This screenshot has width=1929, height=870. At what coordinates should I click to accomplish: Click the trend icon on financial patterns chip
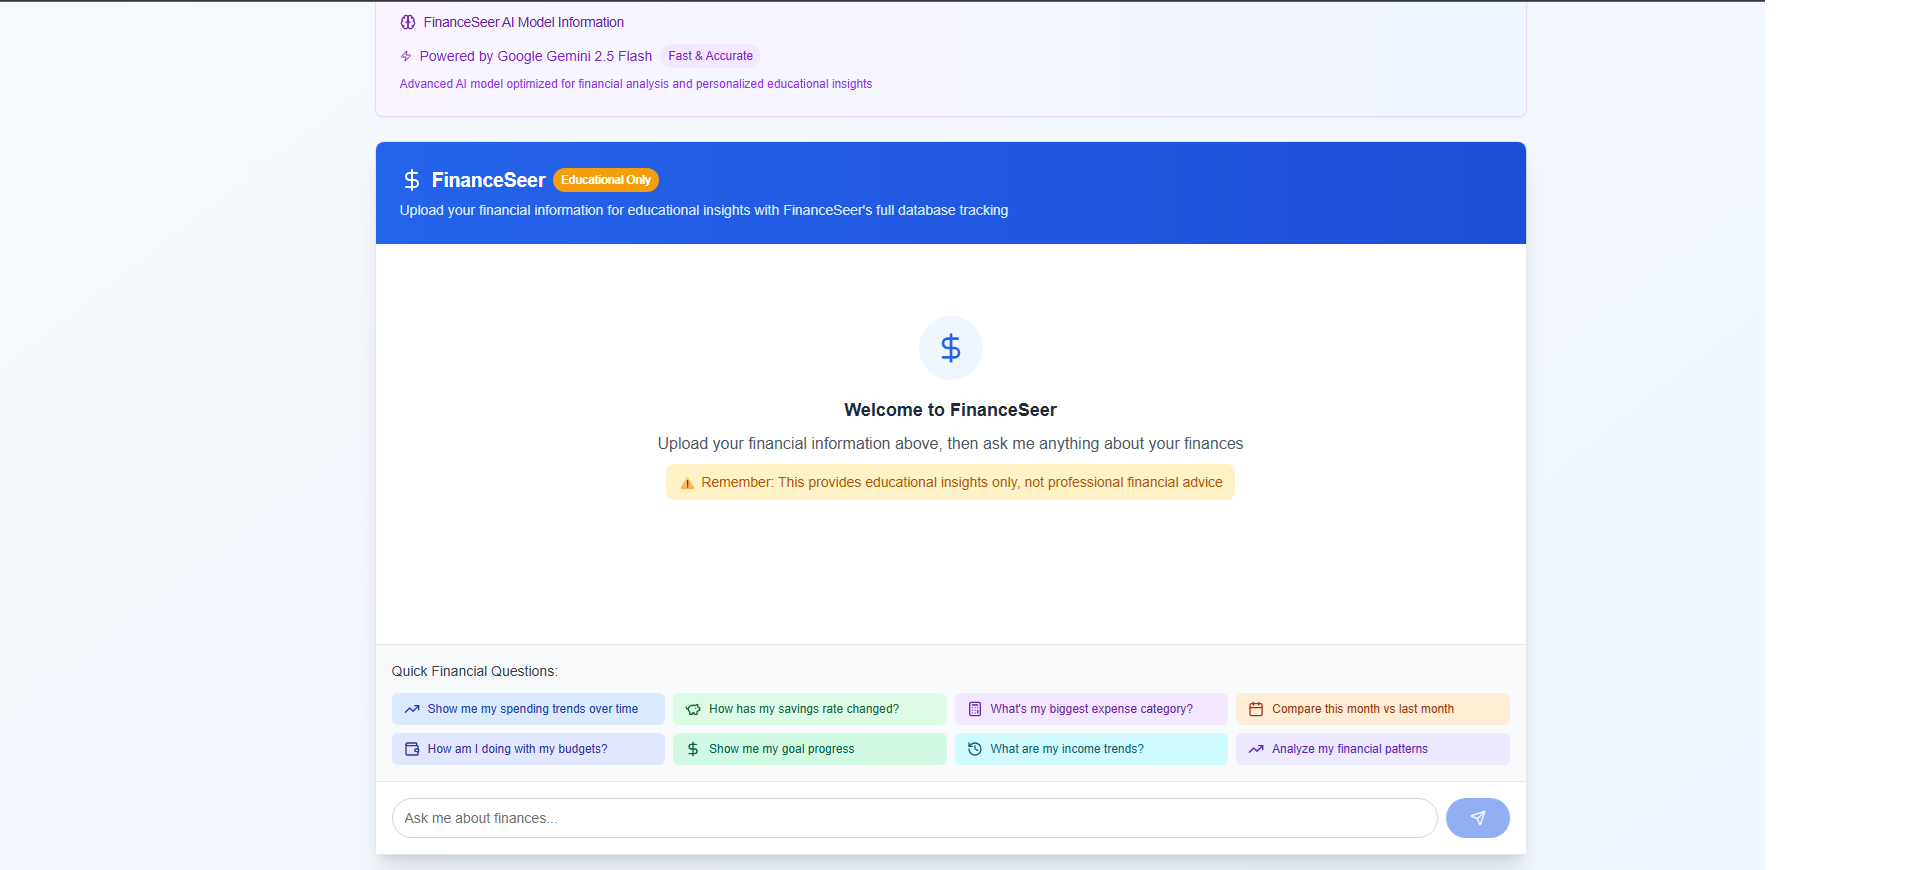[1256, 749]
